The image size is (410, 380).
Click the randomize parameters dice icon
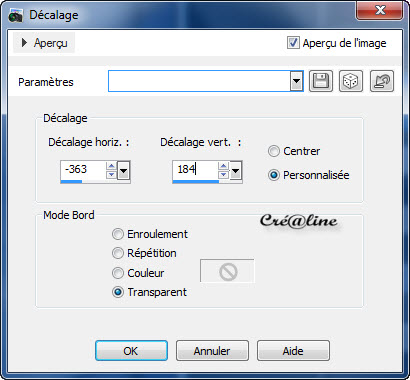351,81
